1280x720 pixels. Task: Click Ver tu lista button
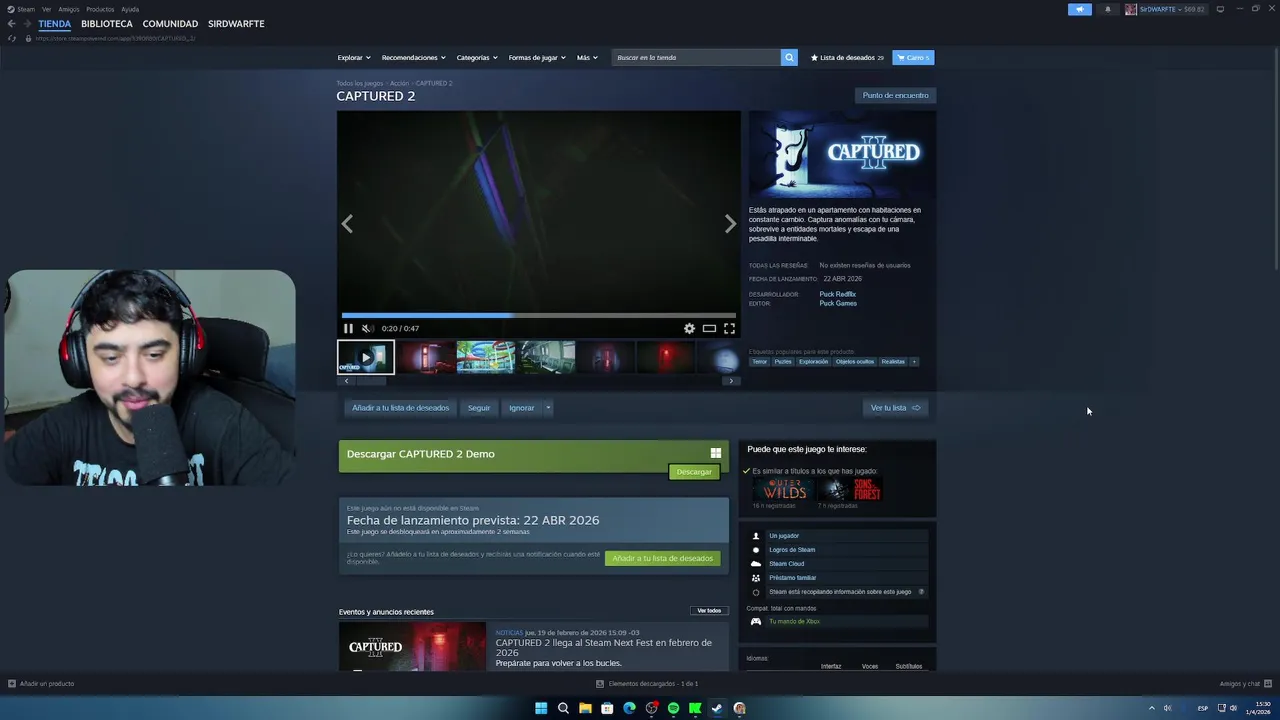coord(895,408)
